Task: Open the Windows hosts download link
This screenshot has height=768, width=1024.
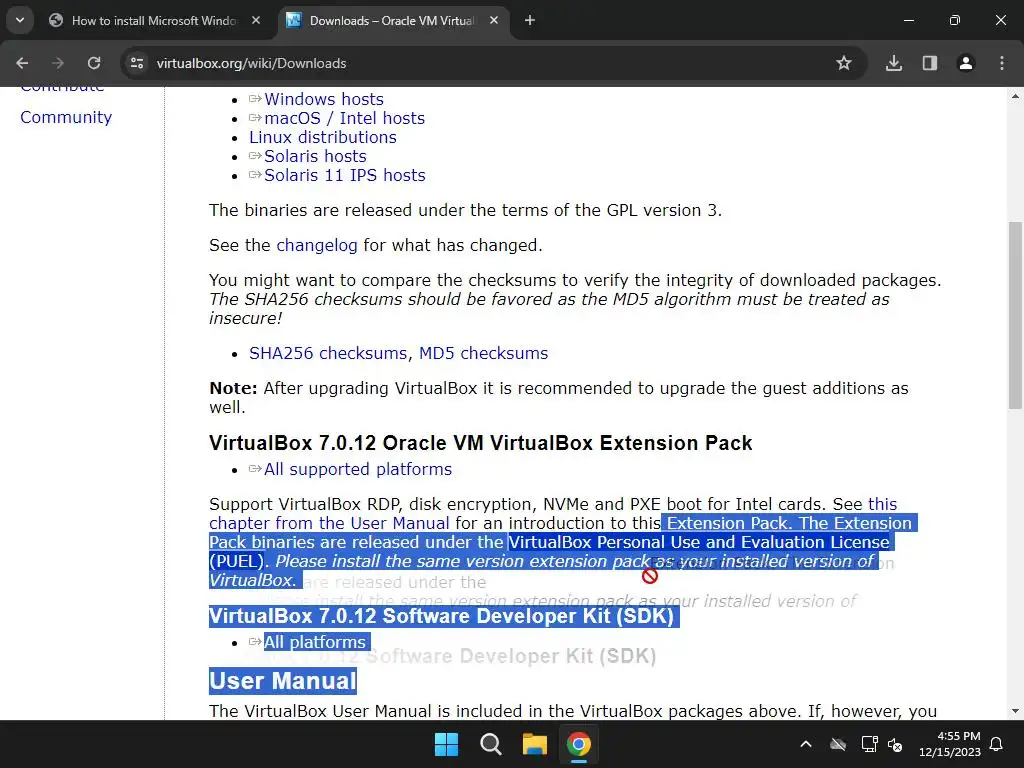Action: [323, 99]
